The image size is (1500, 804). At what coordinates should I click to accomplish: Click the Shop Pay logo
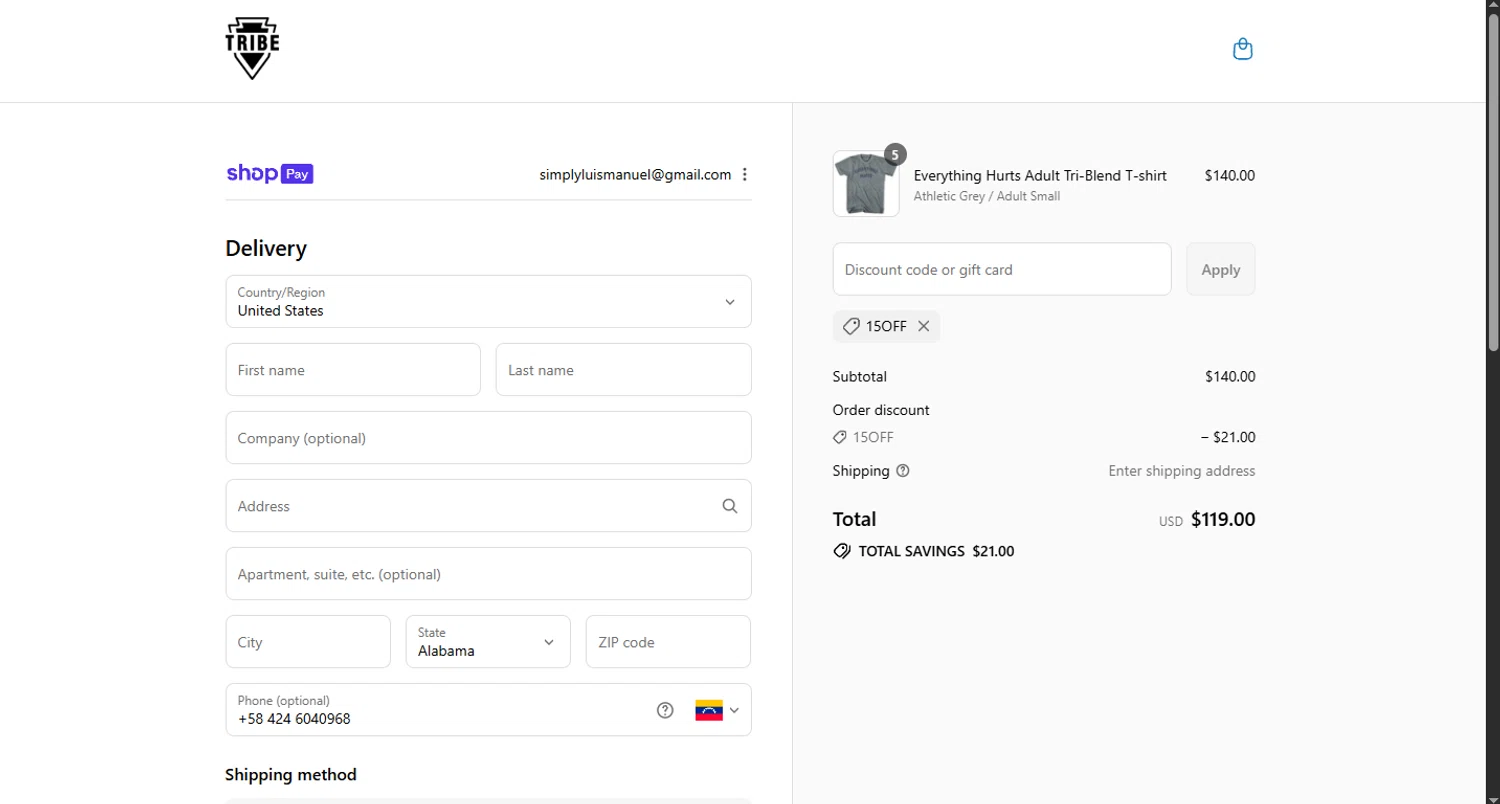(270, 174)
